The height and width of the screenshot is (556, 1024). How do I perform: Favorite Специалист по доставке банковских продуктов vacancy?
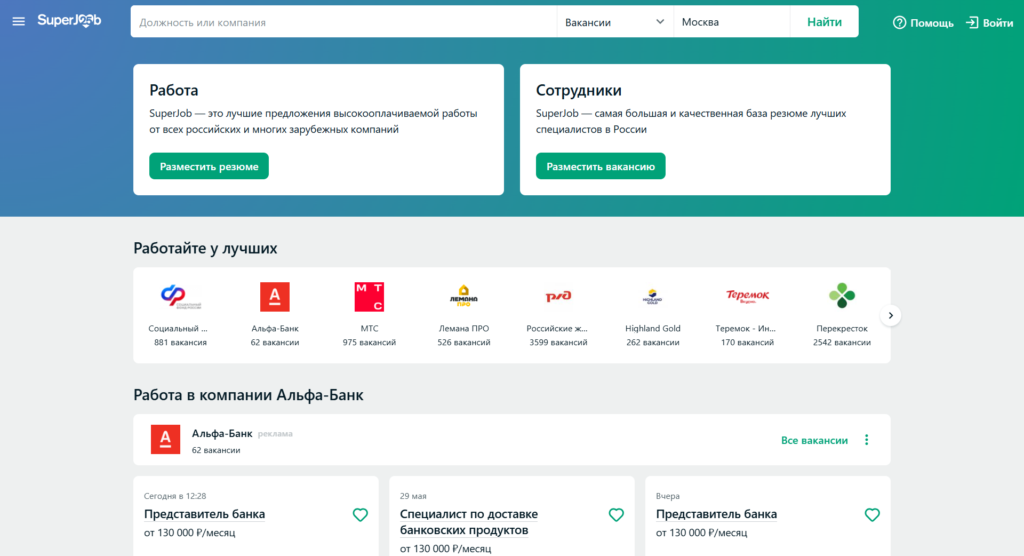click(616, 515)
